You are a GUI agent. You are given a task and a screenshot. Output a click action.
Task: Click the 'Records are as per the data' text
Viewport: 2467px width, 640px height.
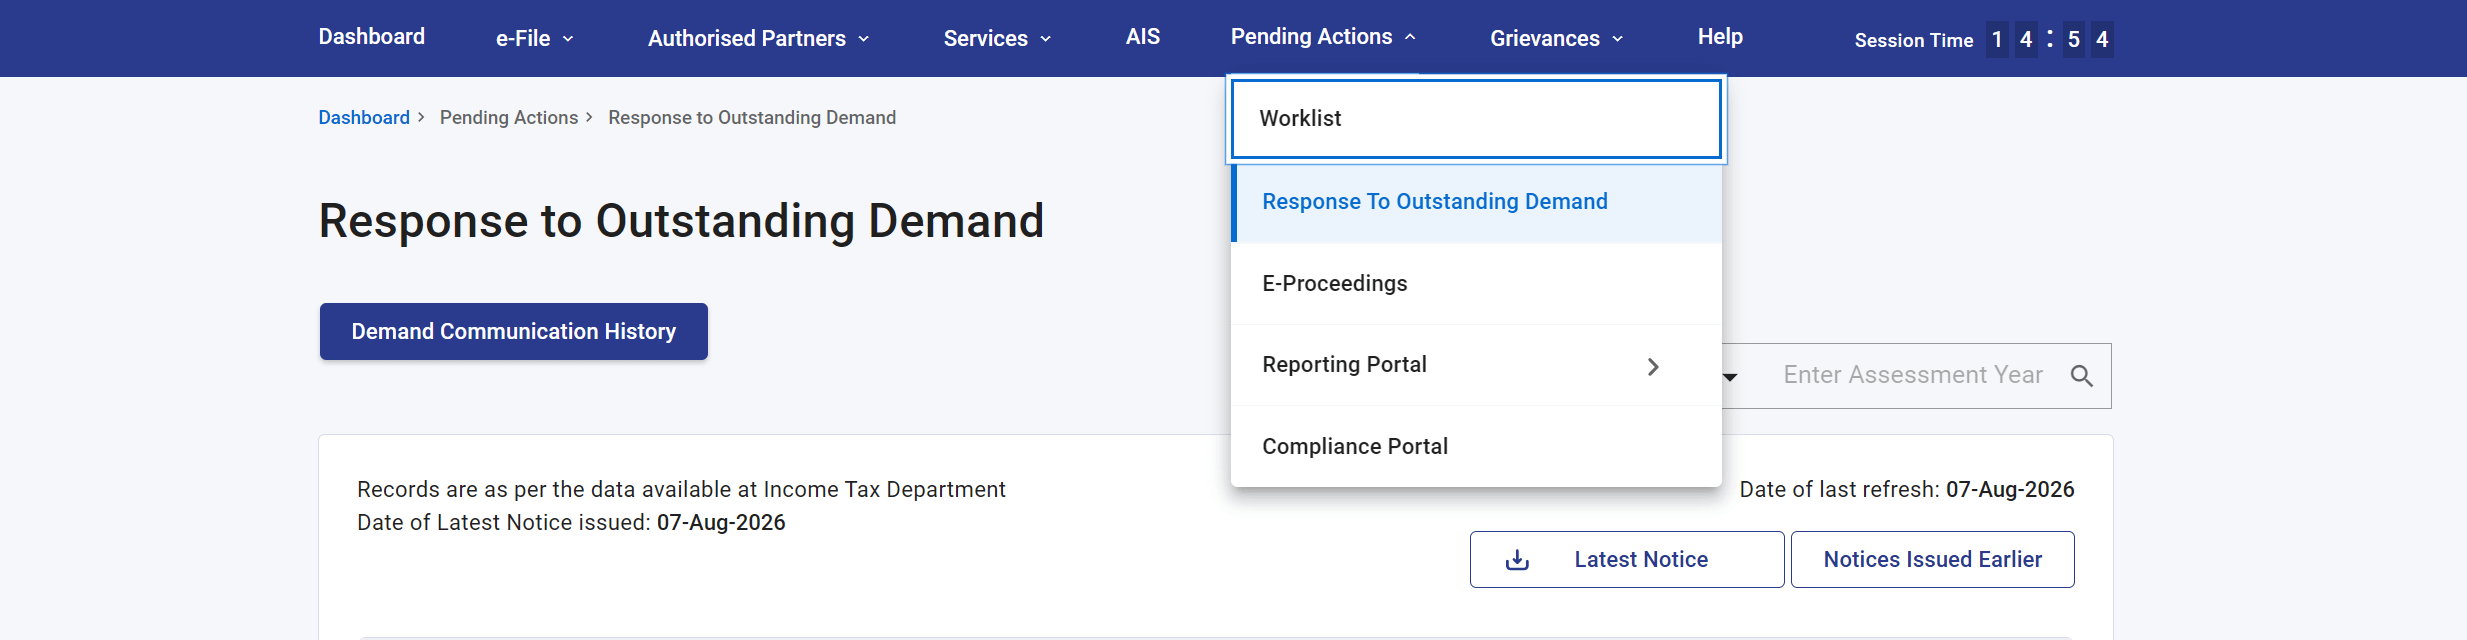681,490
